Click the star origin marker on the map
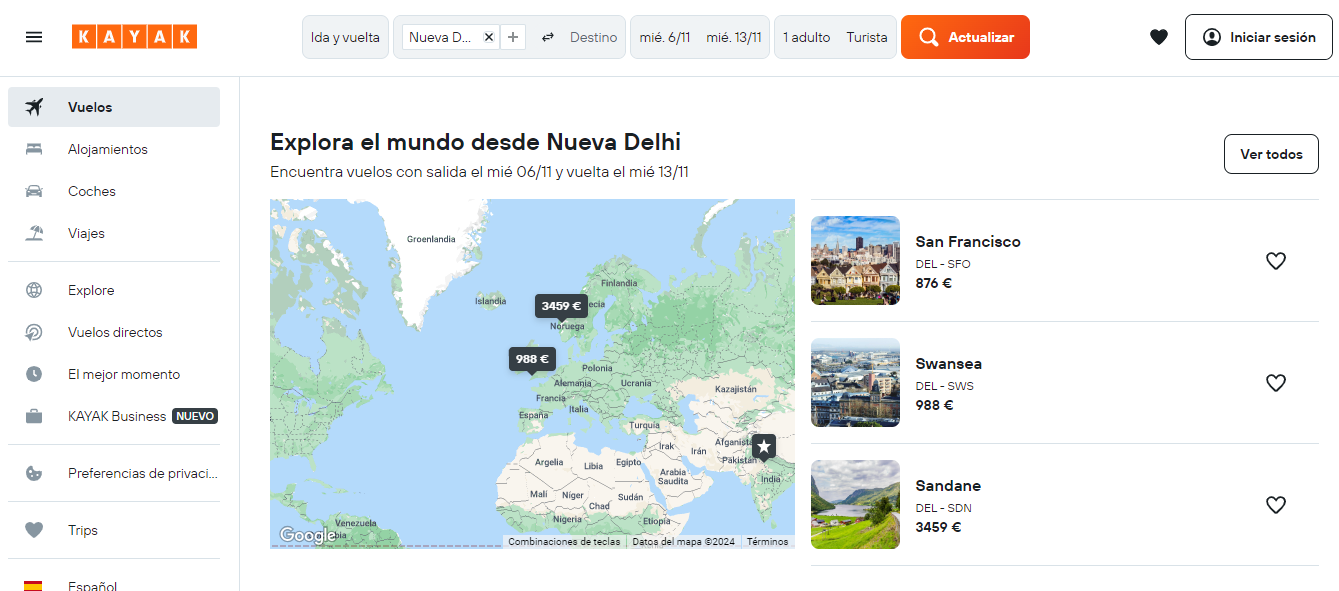1339x591 pixels. click(x=764, y=446)
